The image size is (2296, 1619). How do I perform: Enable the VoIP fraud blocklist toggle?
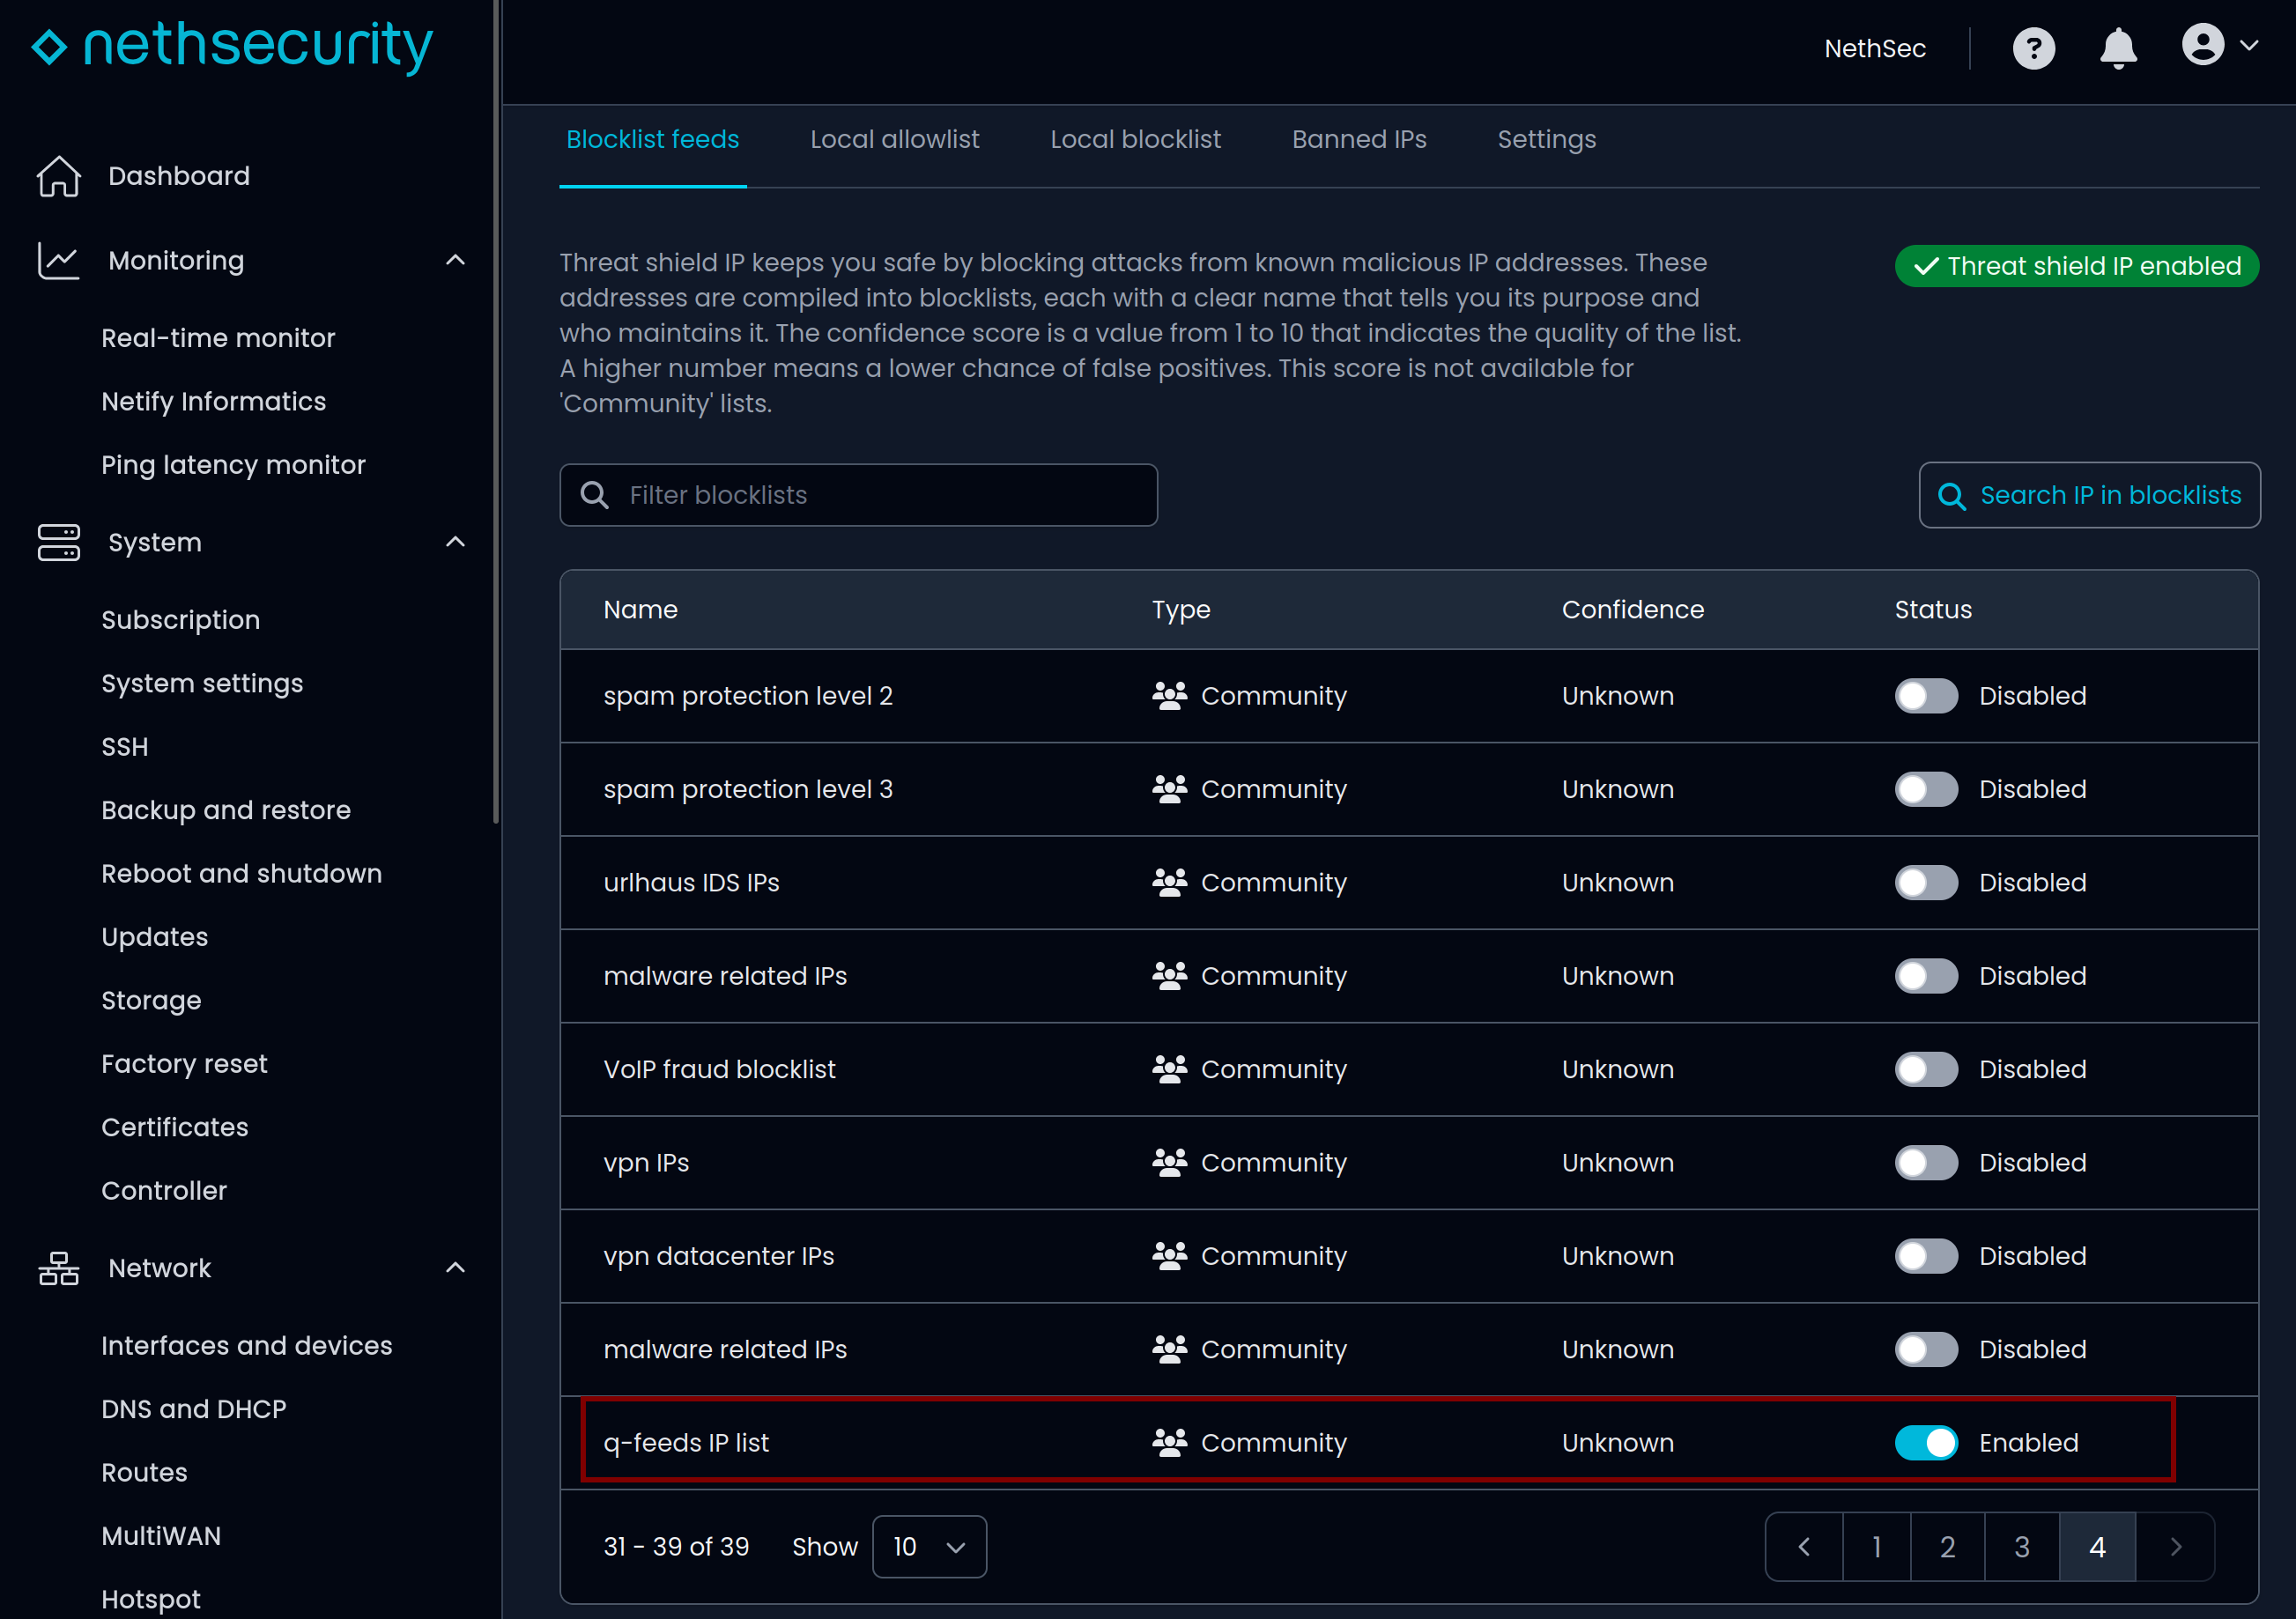(x=1925, y=1069)
